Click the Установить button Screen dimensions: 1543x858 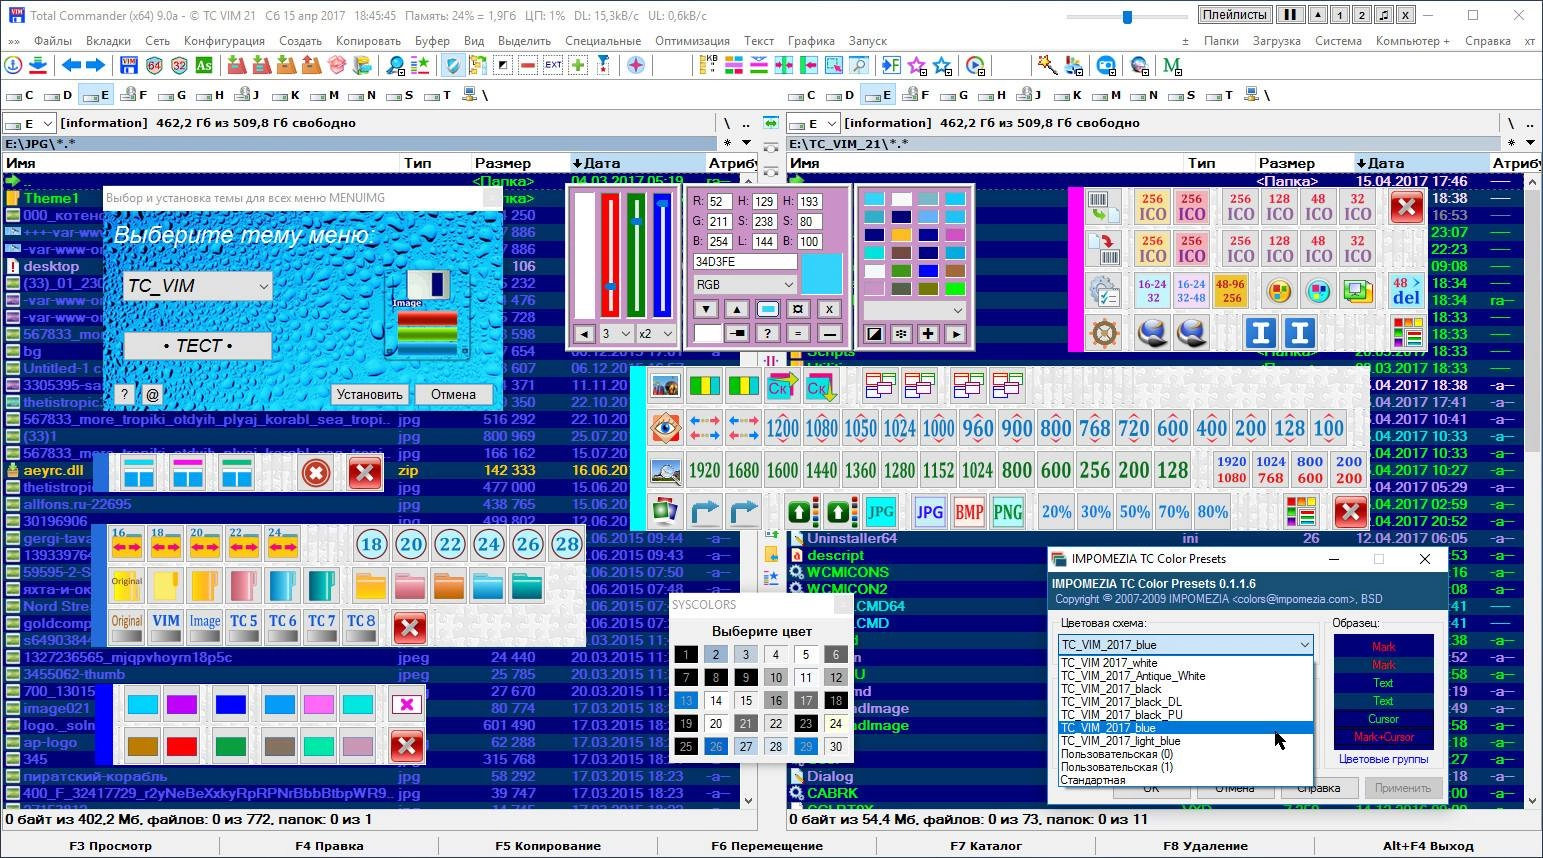pyautogui.click(x=369, y=394)
